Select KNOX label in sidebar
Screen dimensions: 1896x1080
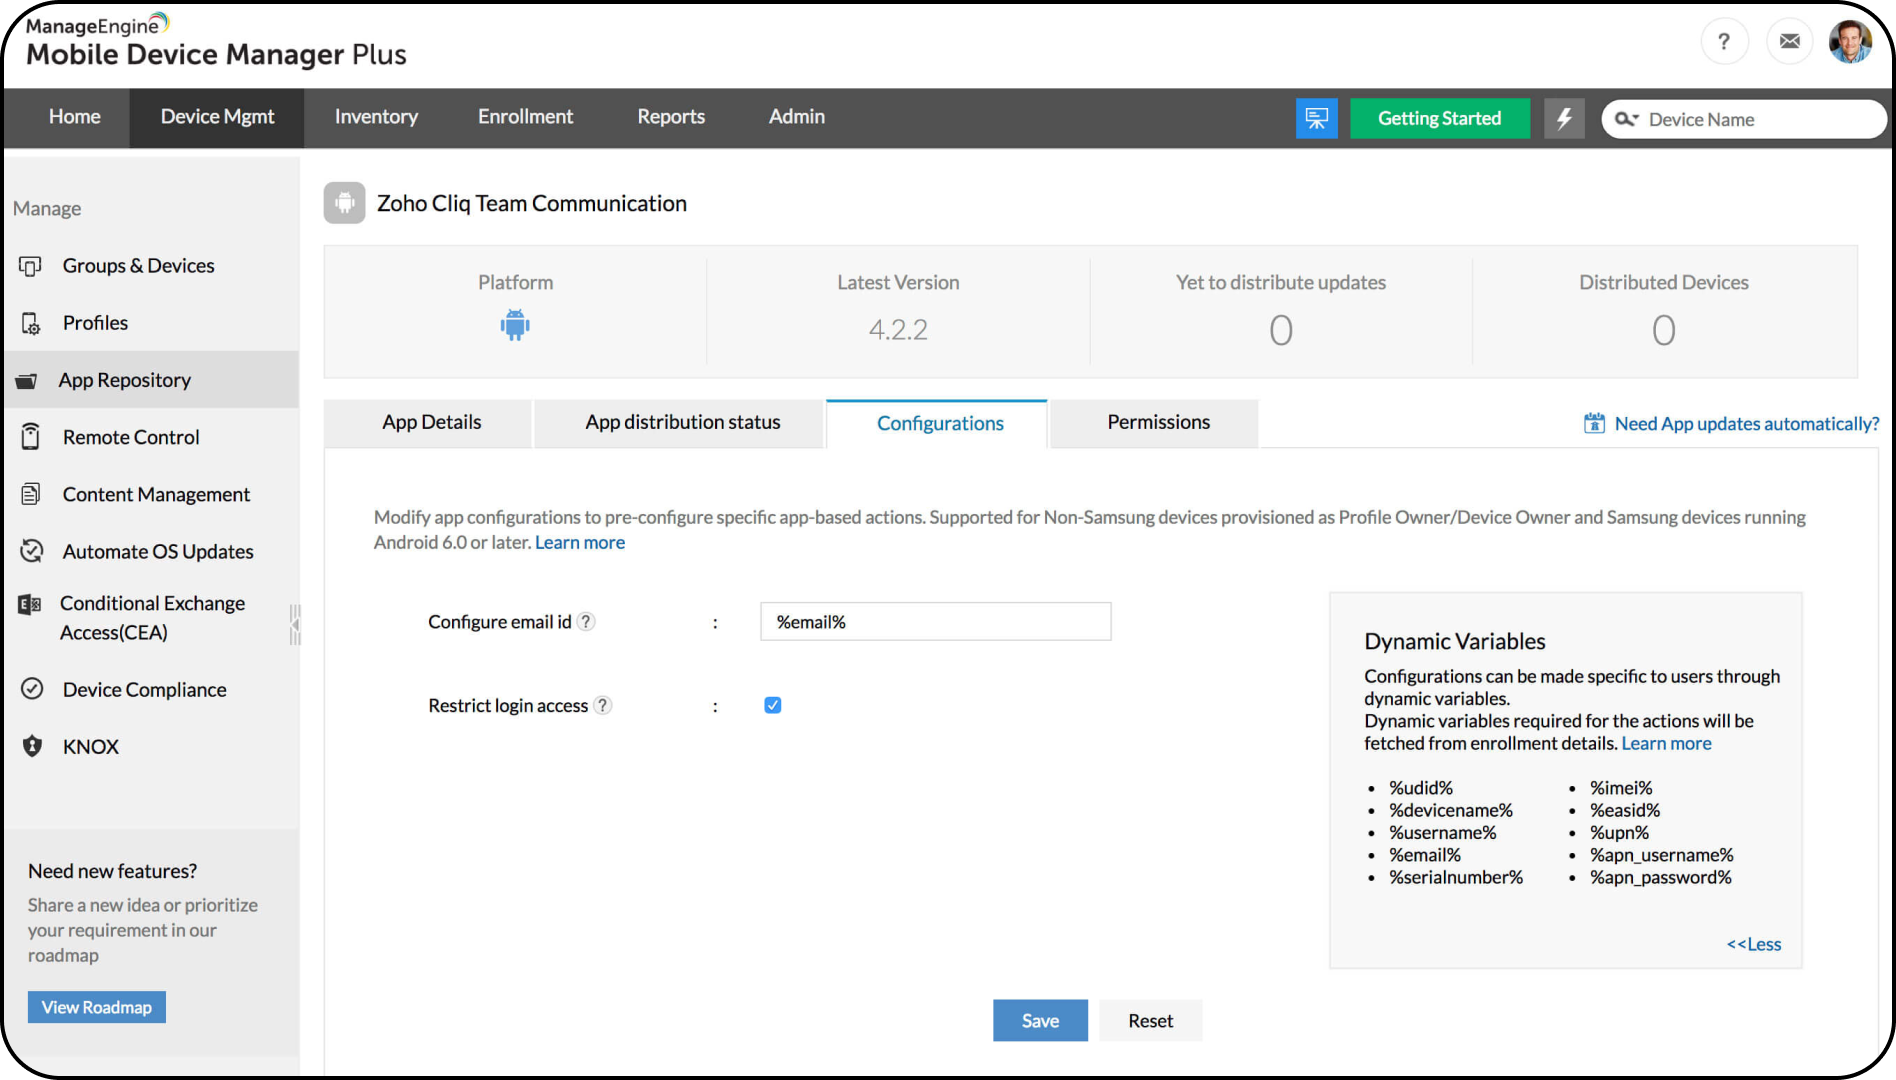coord(91,747)
